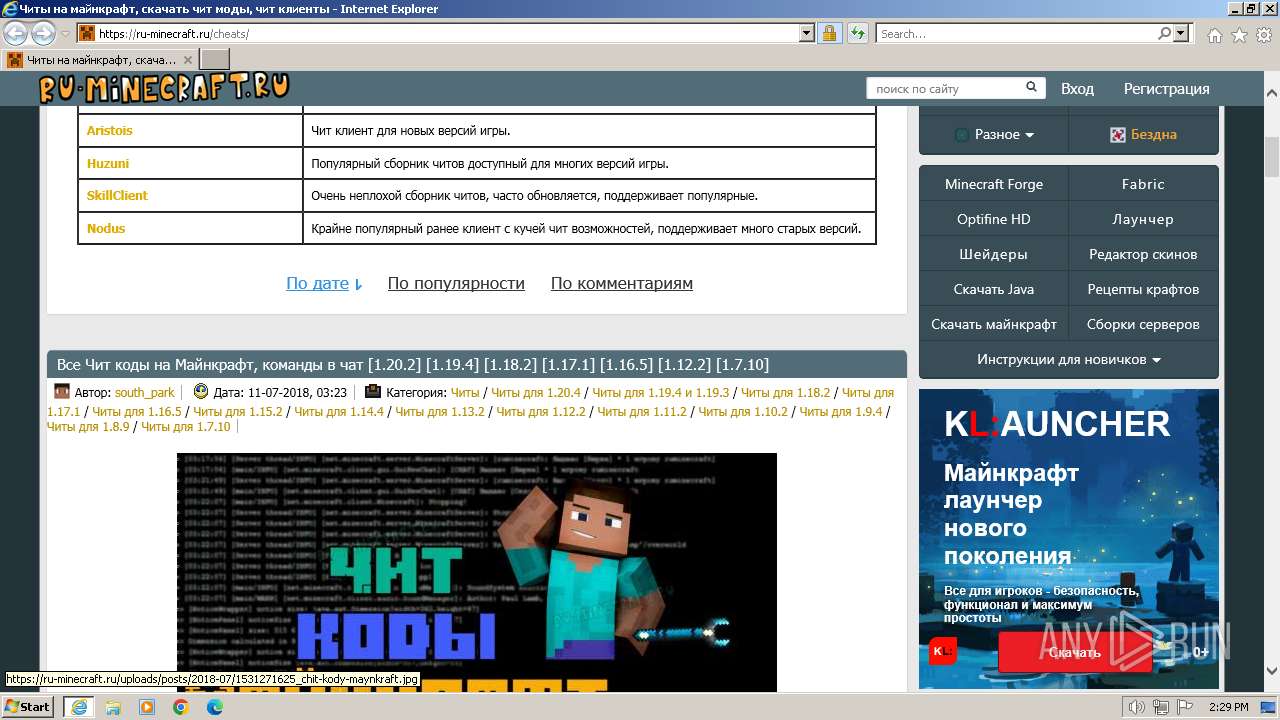Viewport: 1280px width, 720px height.
Task: Open Скачать Java sidebar item
Action: pyautogui.click(x=994, y=289)
